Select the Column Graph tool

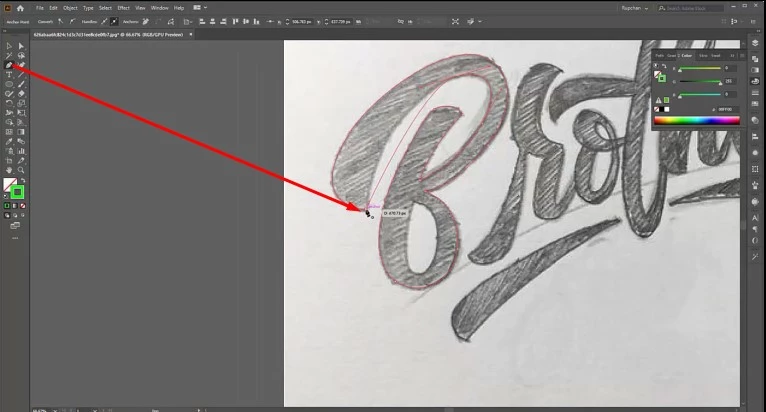(21, 151)
